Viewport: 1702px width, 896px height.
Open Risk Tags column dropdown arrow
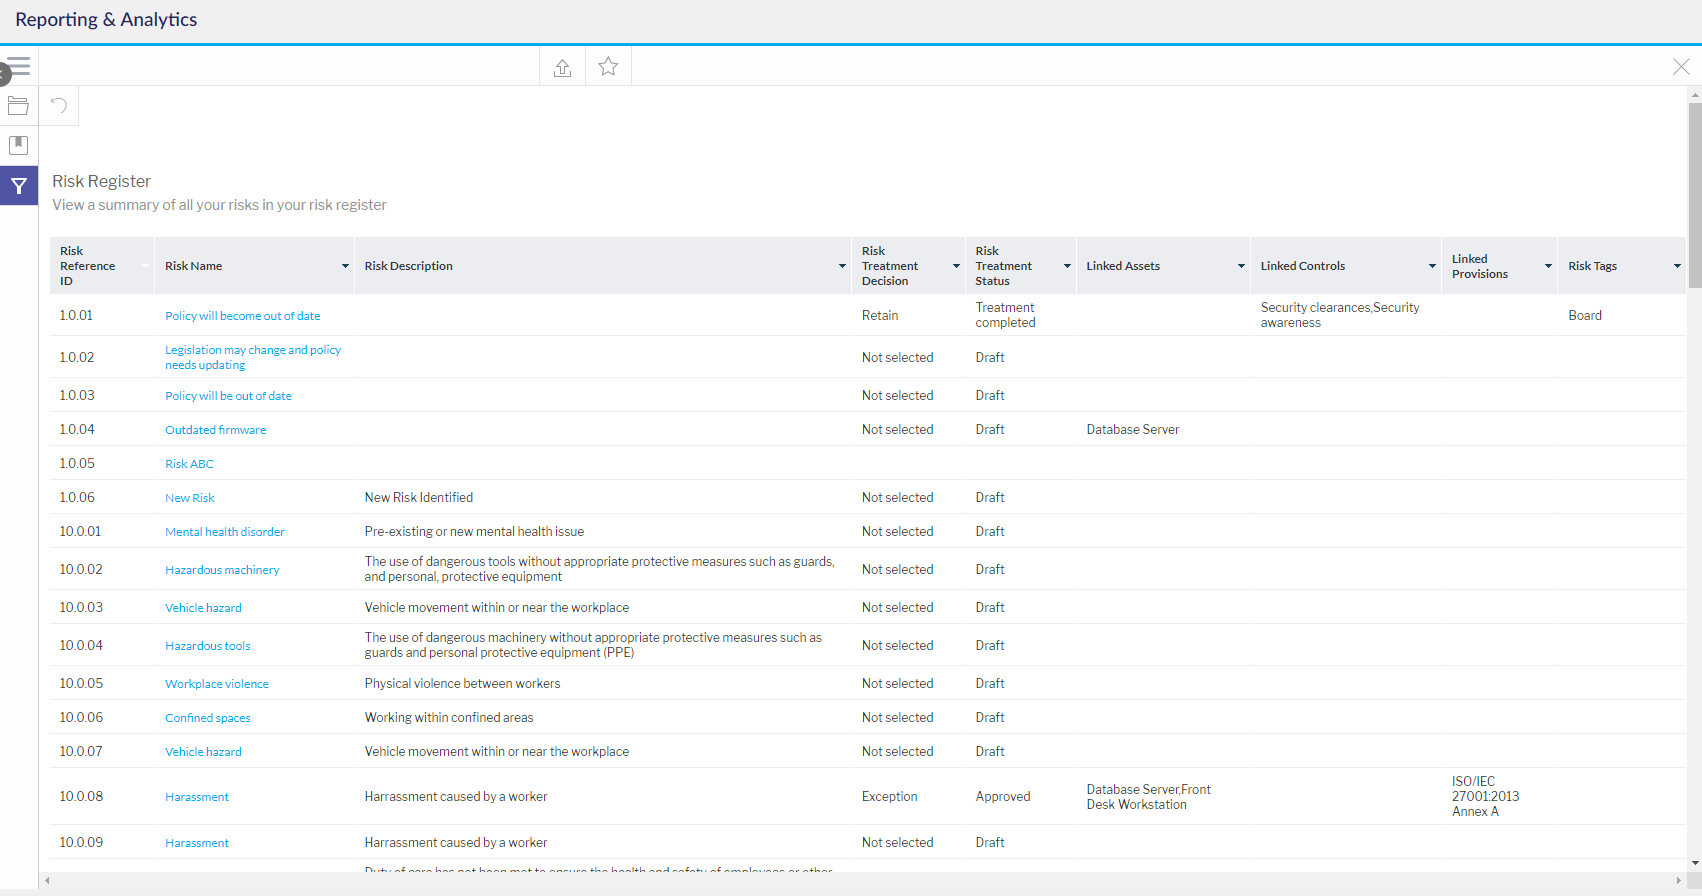1677,266
